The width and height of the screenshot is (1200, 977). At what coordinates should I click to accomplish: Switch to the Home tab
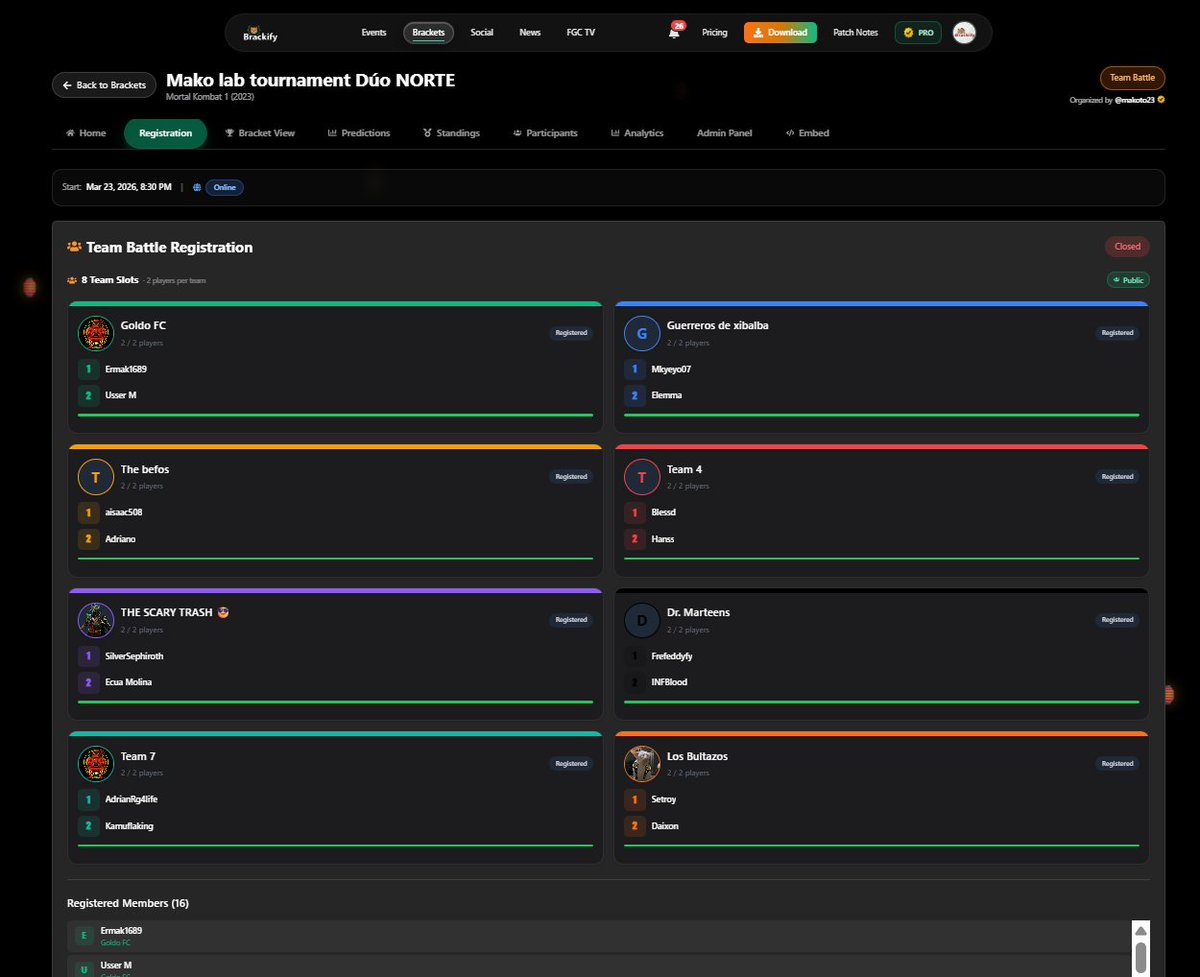coord(86,133)
